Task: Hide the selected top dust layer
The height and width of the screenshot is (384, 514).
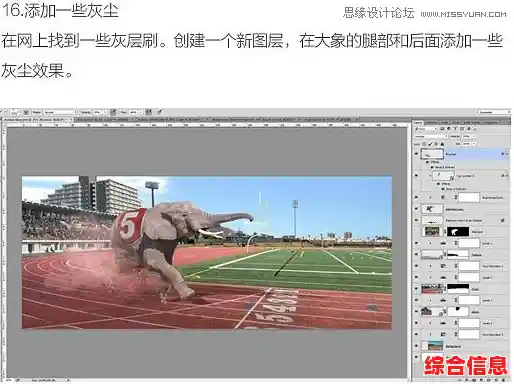Action: pos(416,154)
